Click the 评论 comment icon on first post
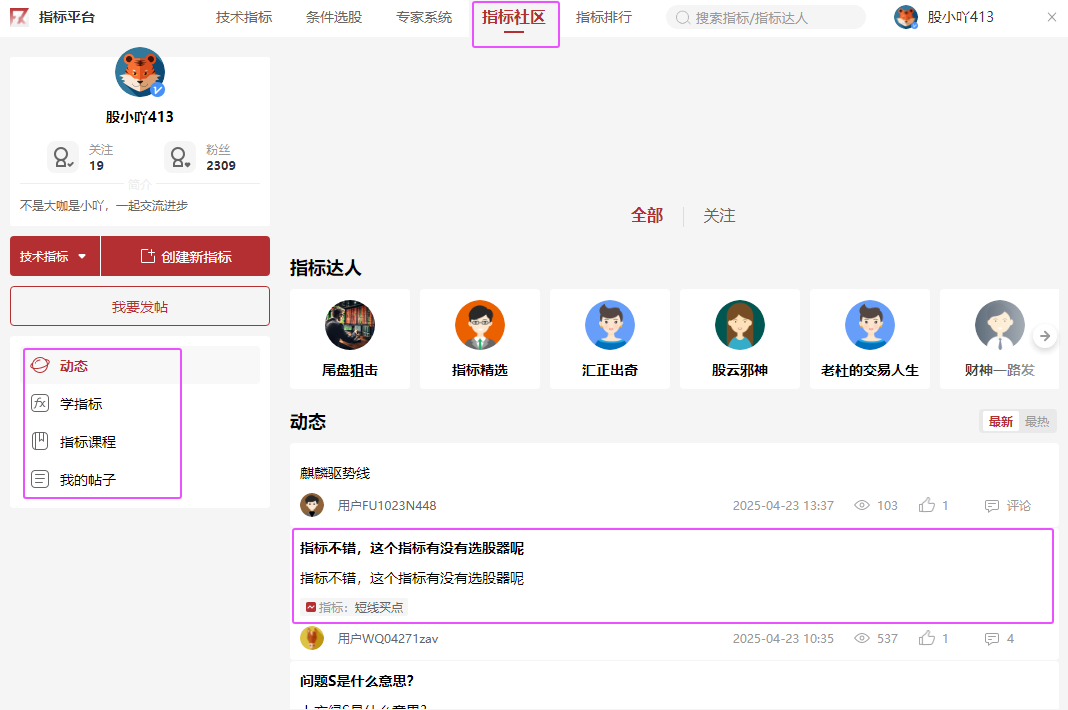 point(992,505)
